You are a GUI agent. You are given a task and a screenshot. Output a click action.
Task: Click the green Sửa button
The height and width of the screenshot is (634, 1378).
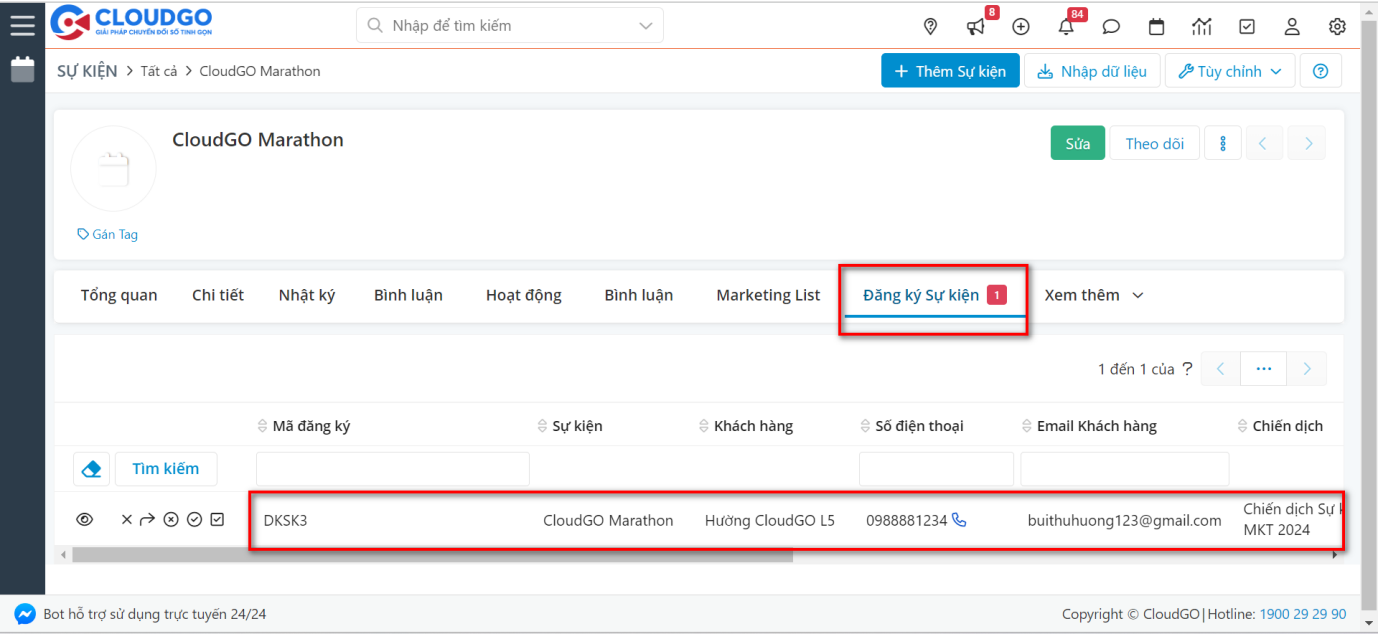(1077, 143)
